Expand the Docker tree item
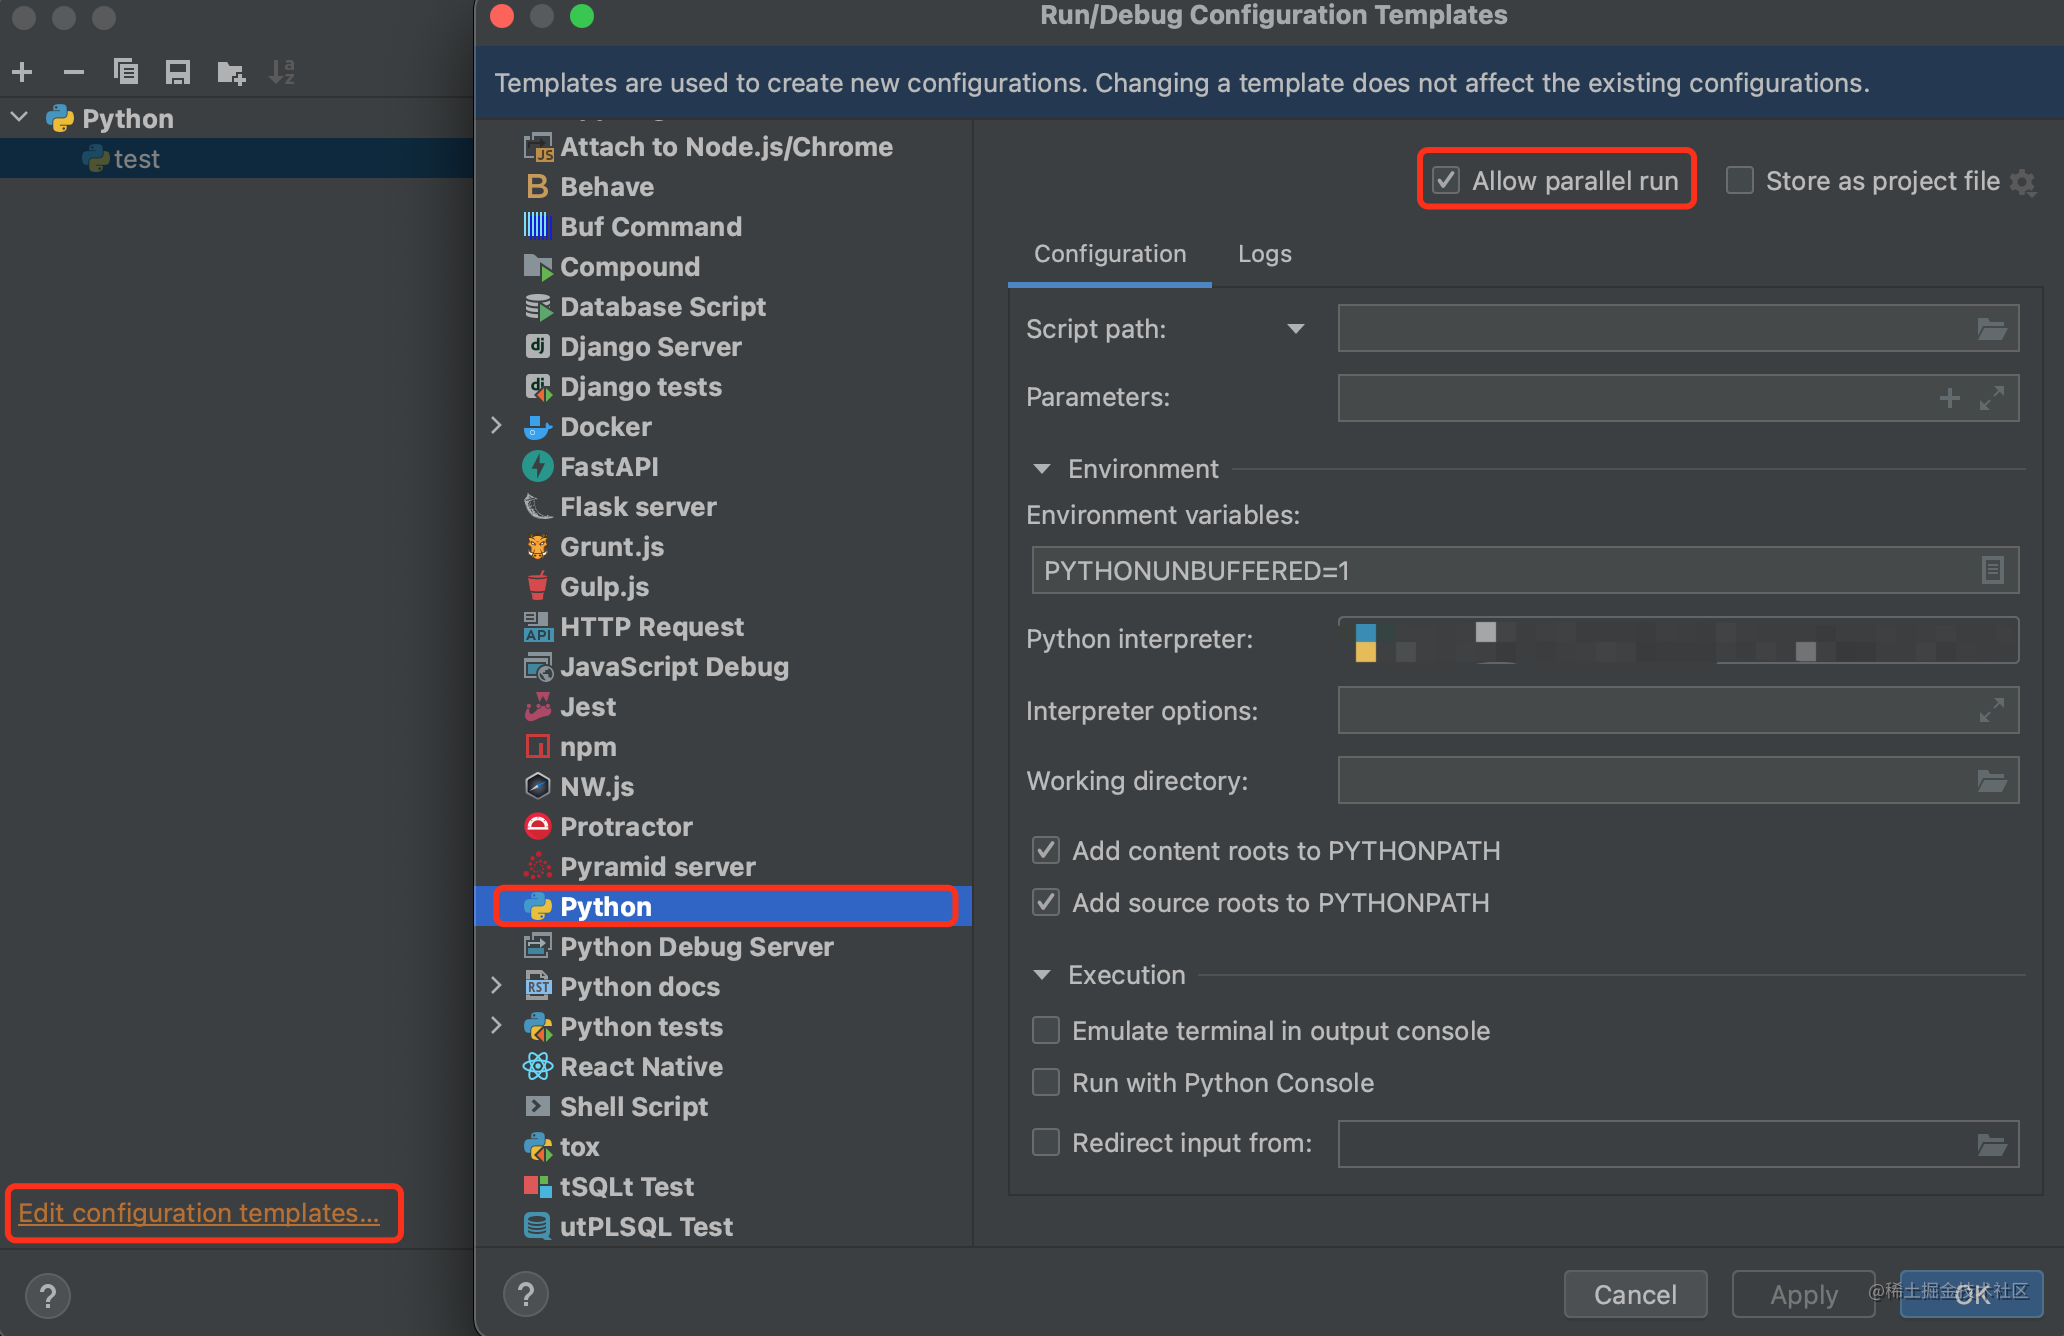The image size is (2064, 1336). (x=497, y=426)
